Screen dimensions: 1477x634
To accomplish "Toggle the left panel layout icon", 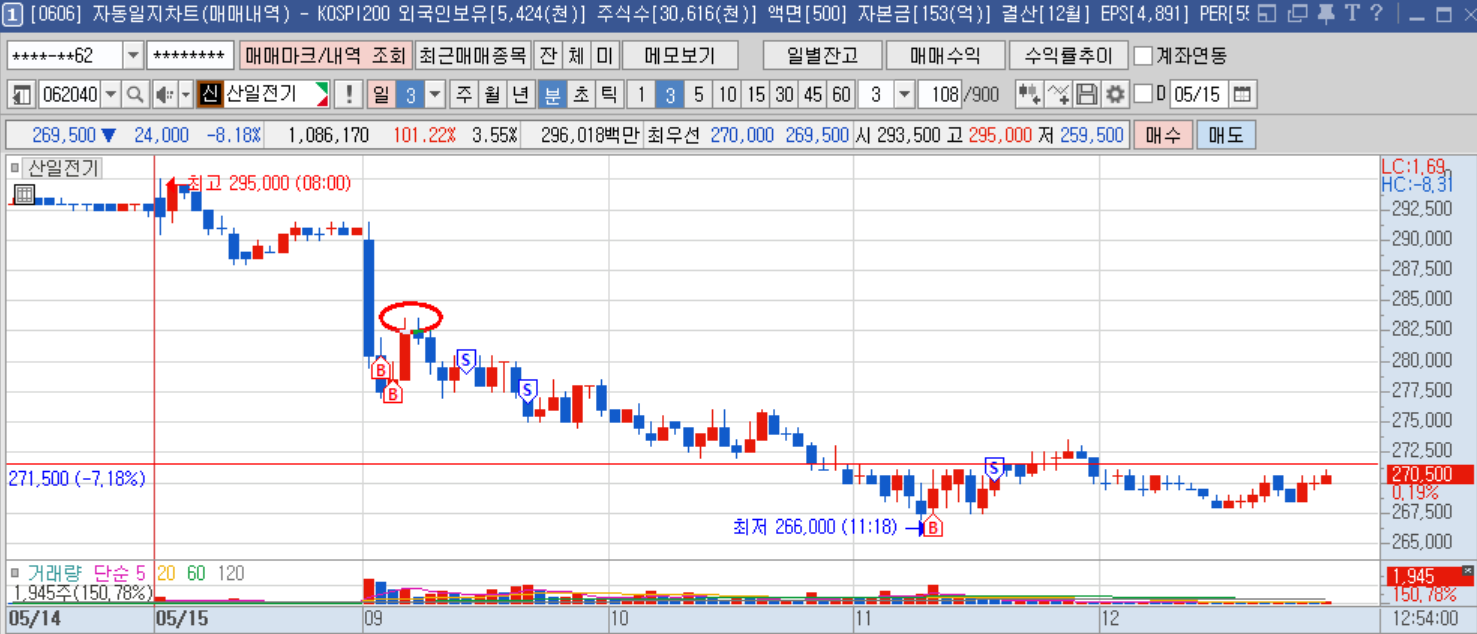I will click(x=21, y=95).
